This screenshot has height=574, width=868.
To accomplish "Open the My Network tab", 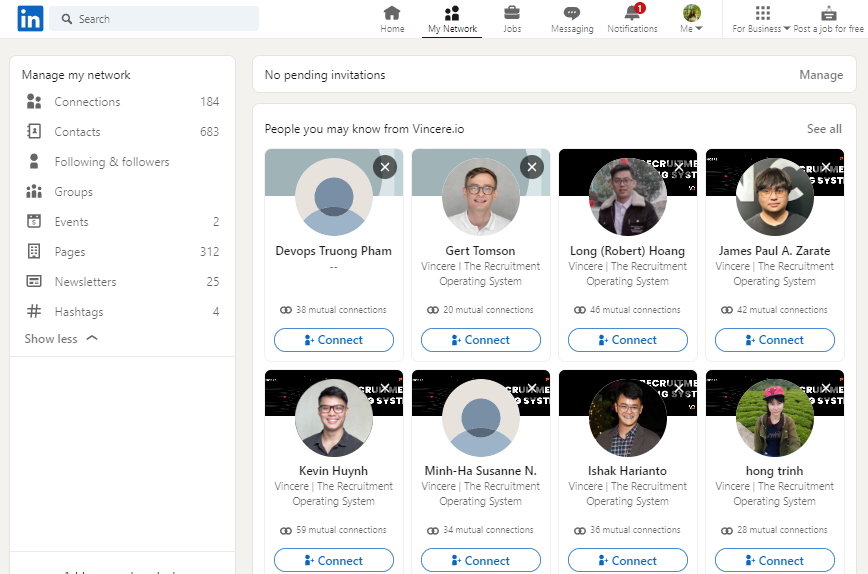I will 452,19.
